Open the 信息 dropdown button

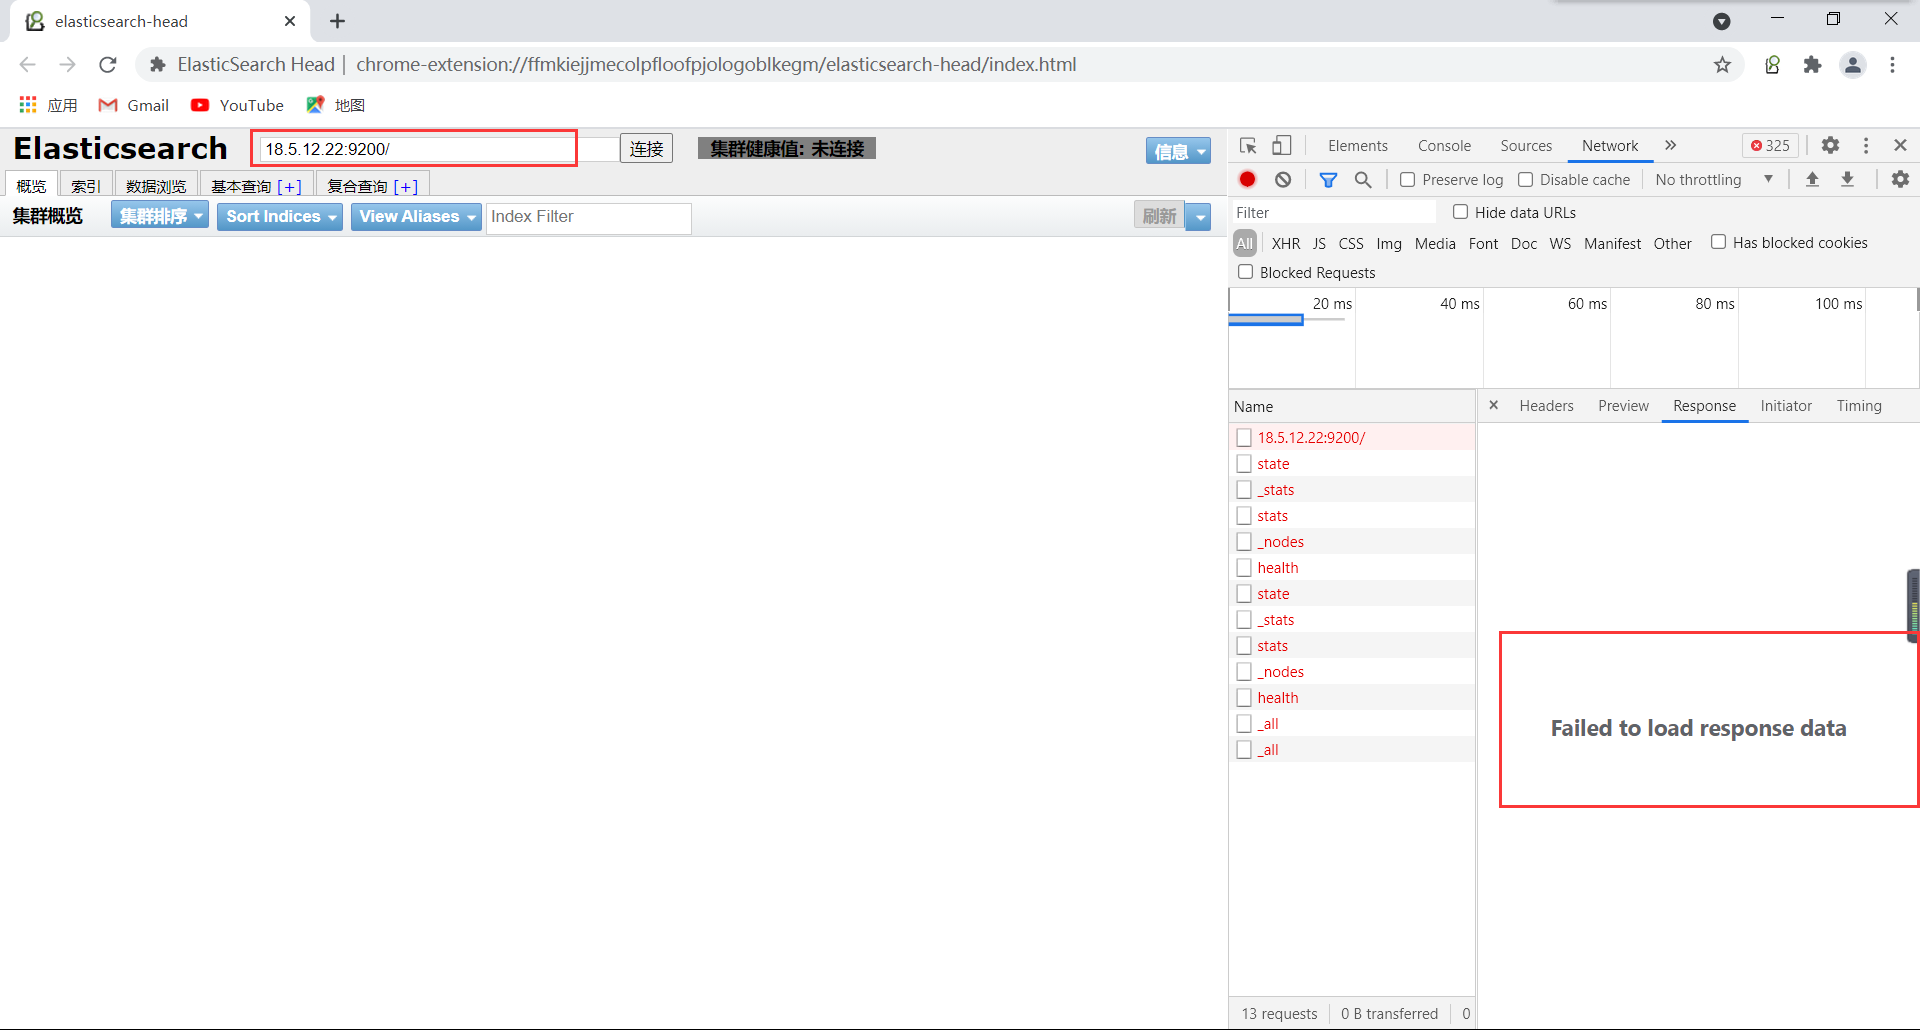click(1178, 151)
